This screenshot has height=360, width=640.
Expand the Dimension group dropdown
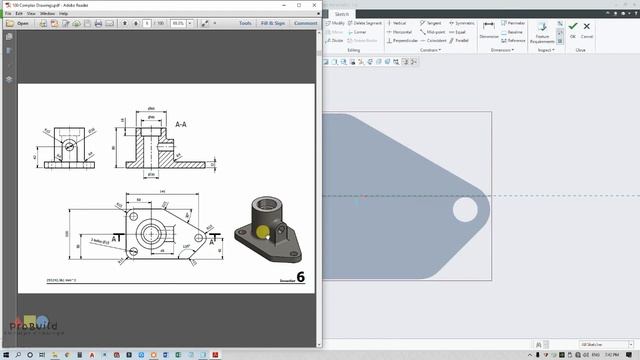[x=502, y=50]
